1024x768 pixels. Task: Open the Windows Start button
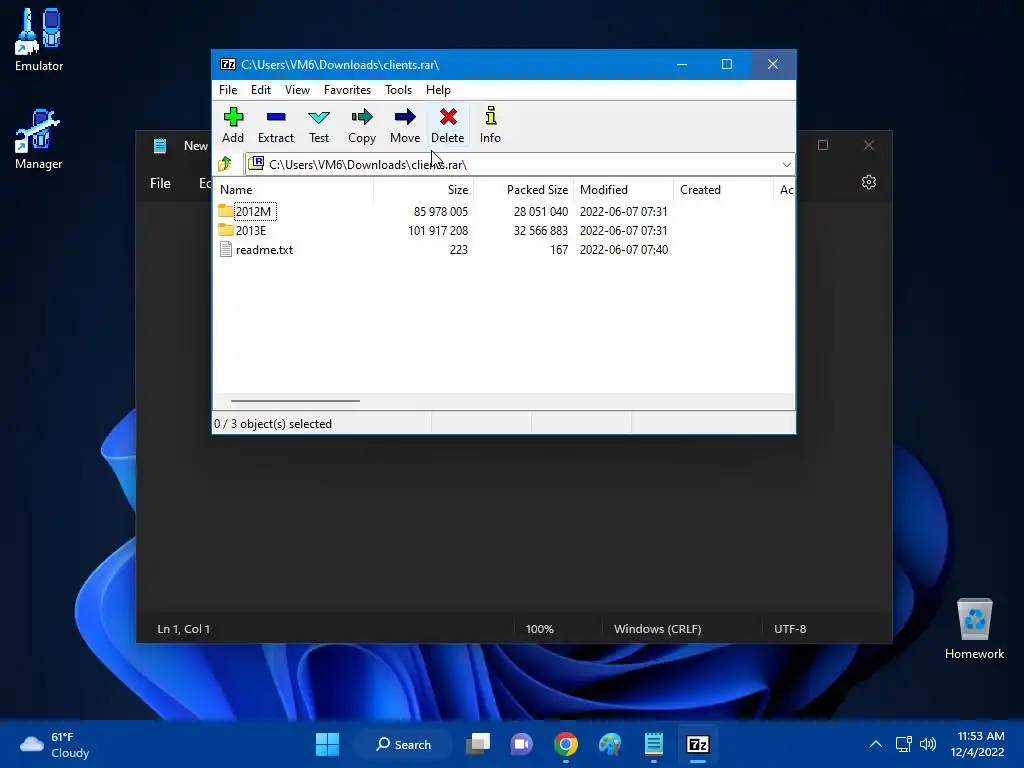327,744
